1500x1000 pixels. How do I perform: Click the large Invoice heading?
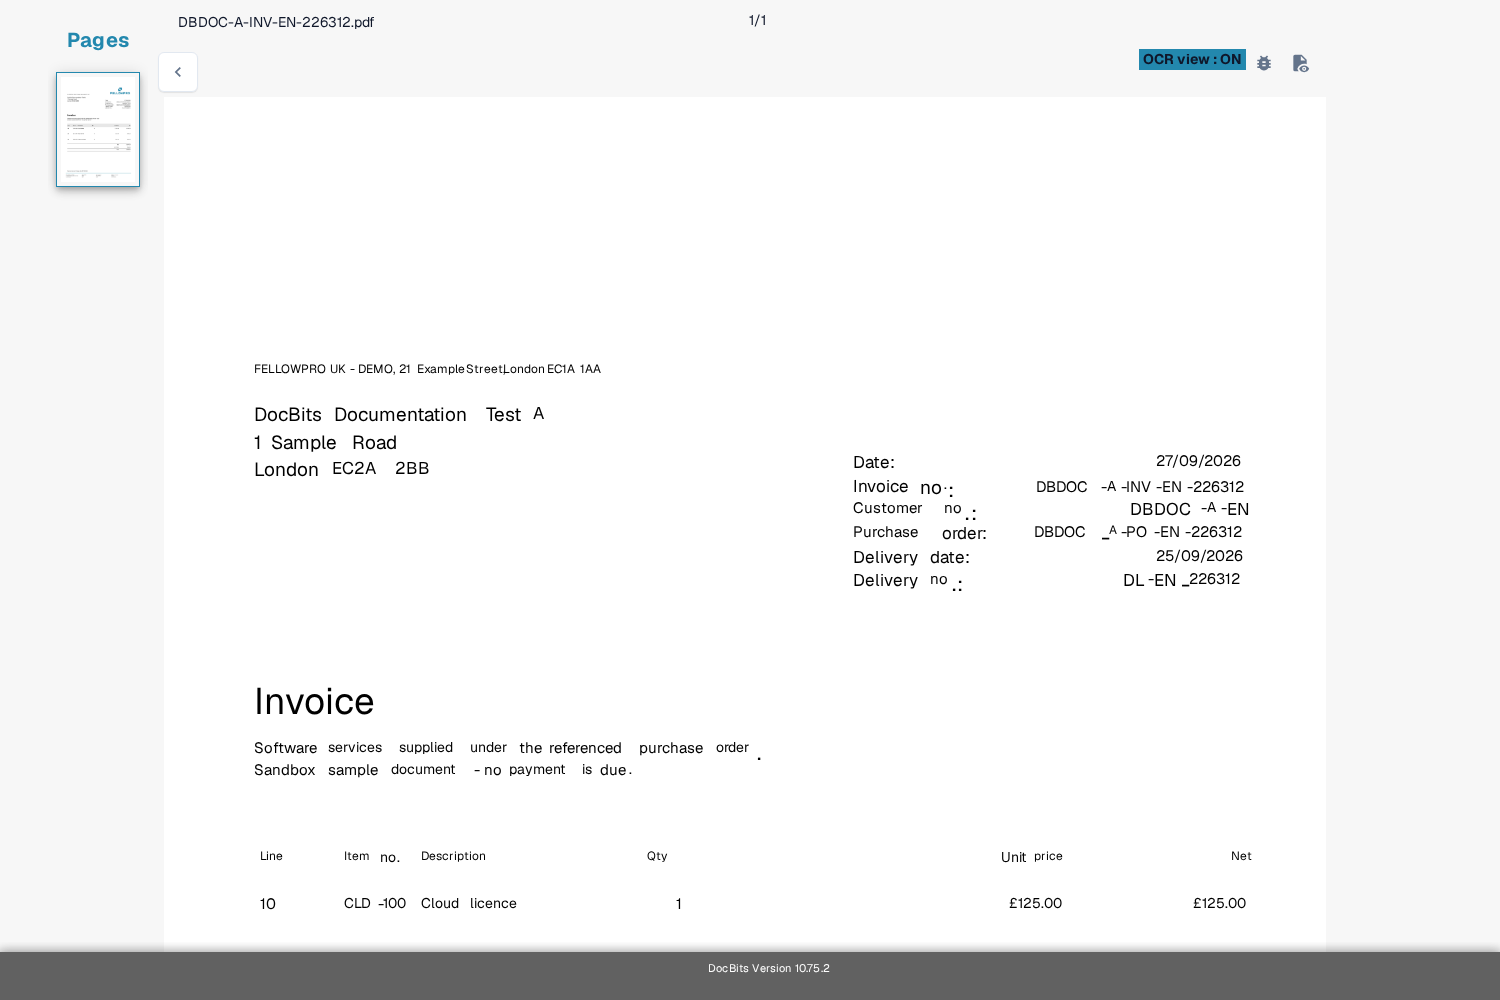tap(314, 702)
